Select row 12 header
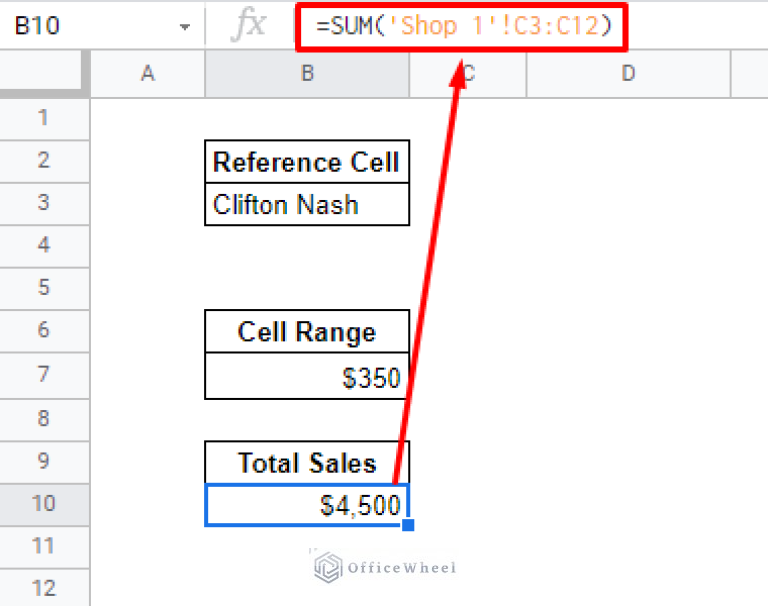 point(43,588)
